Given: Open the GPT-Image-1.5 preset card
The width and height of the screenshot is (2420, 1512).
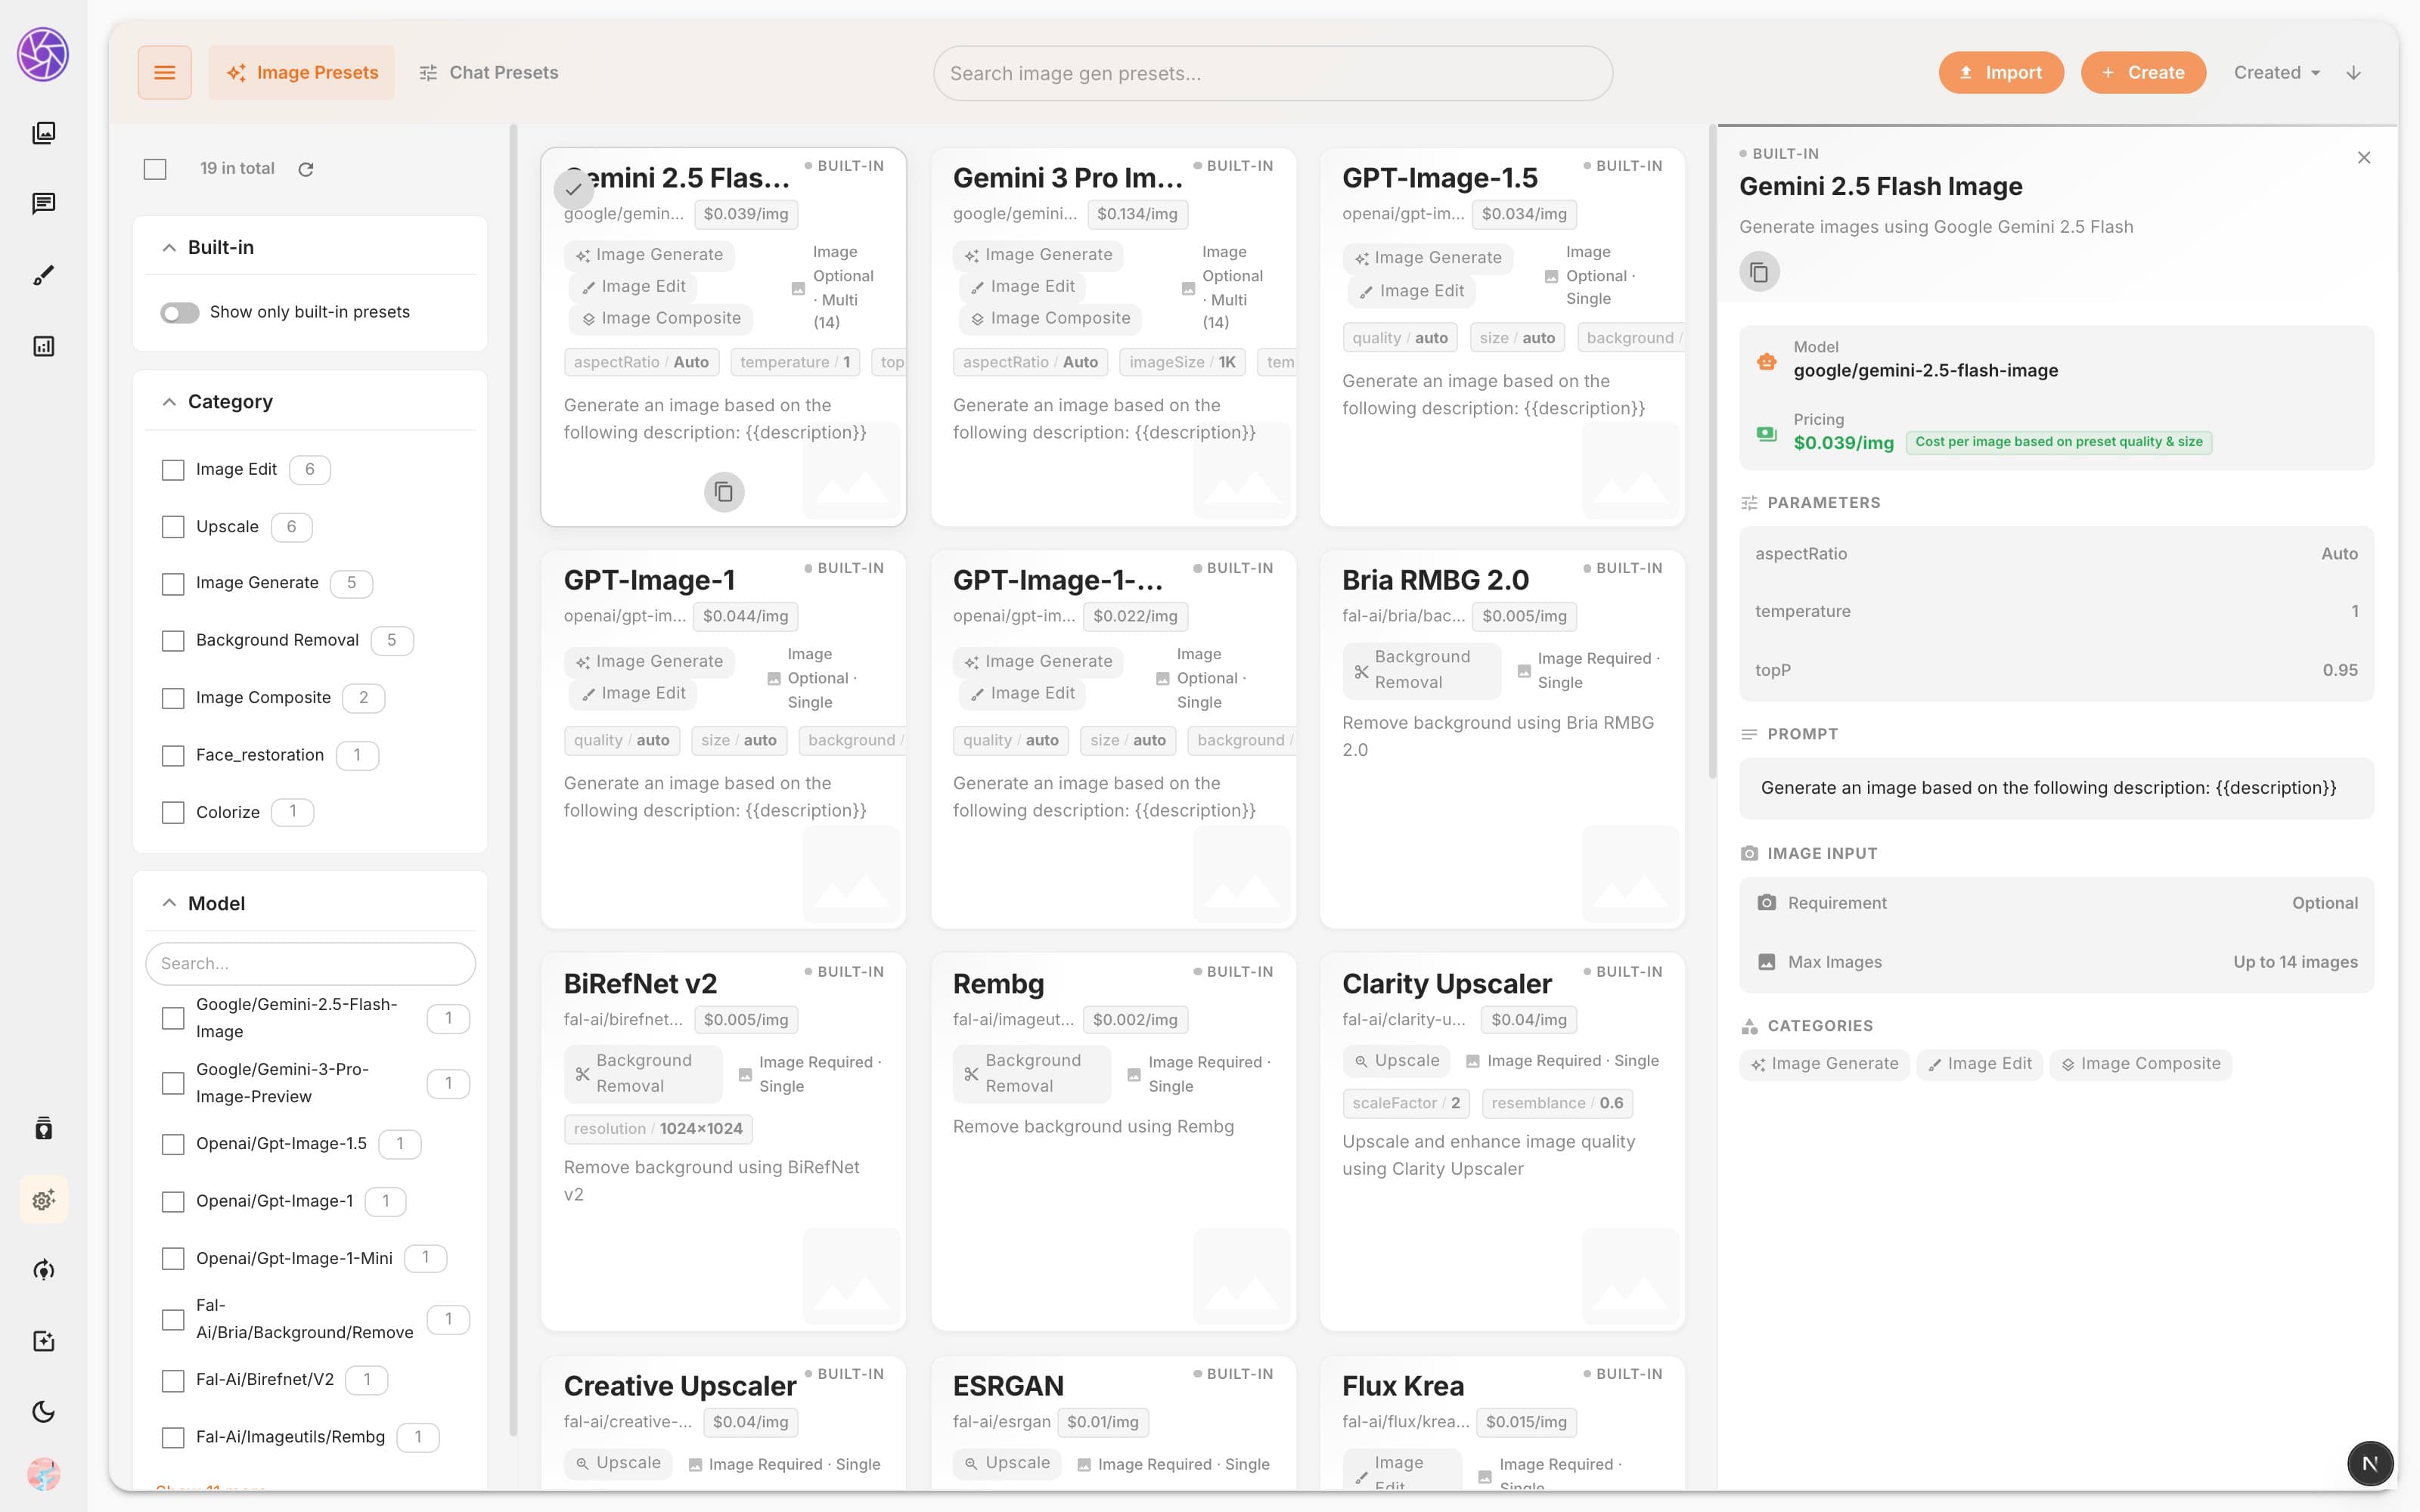Looking at the screenshot, I should [1502, 337].
